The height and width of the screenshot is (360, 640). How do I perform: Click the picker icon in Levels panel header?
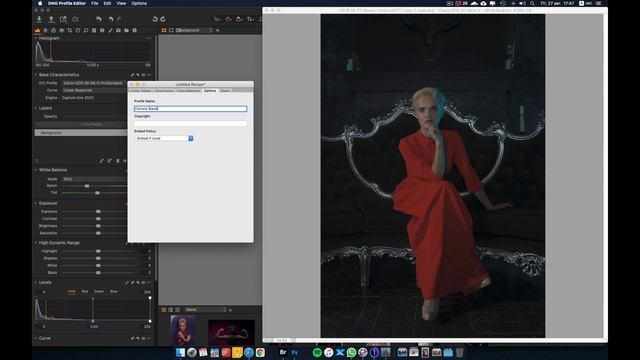point(127,282)
